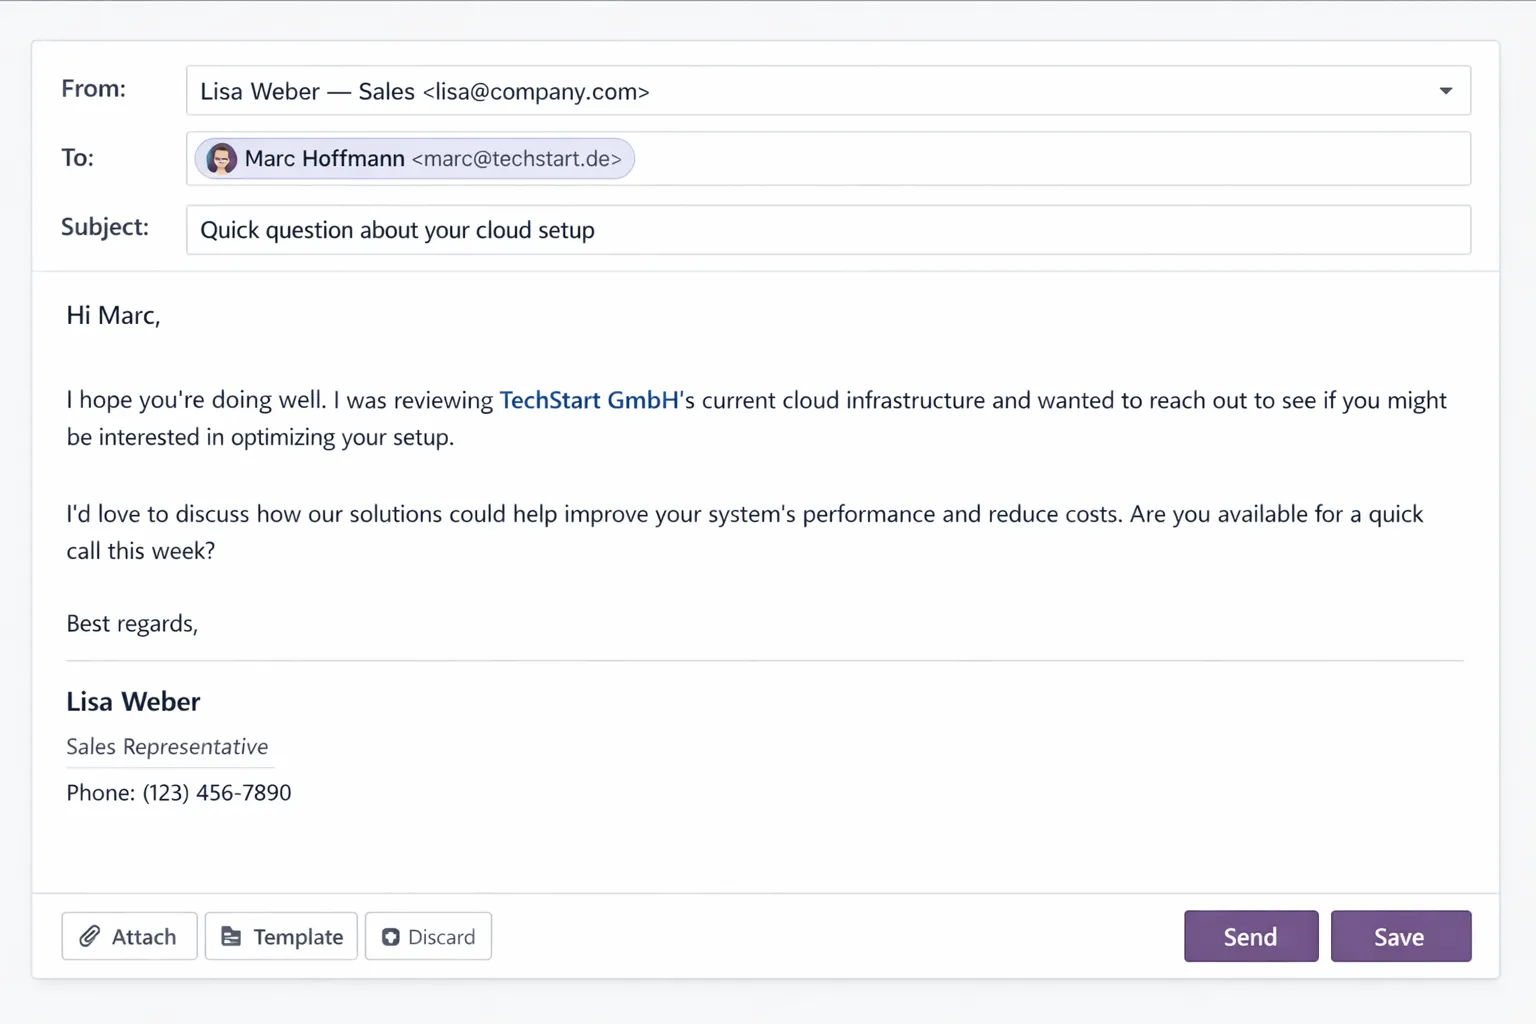Screen dimensions: 1536x1024
Task: Click inside the To recipients field
Action: click(1000, 158)
